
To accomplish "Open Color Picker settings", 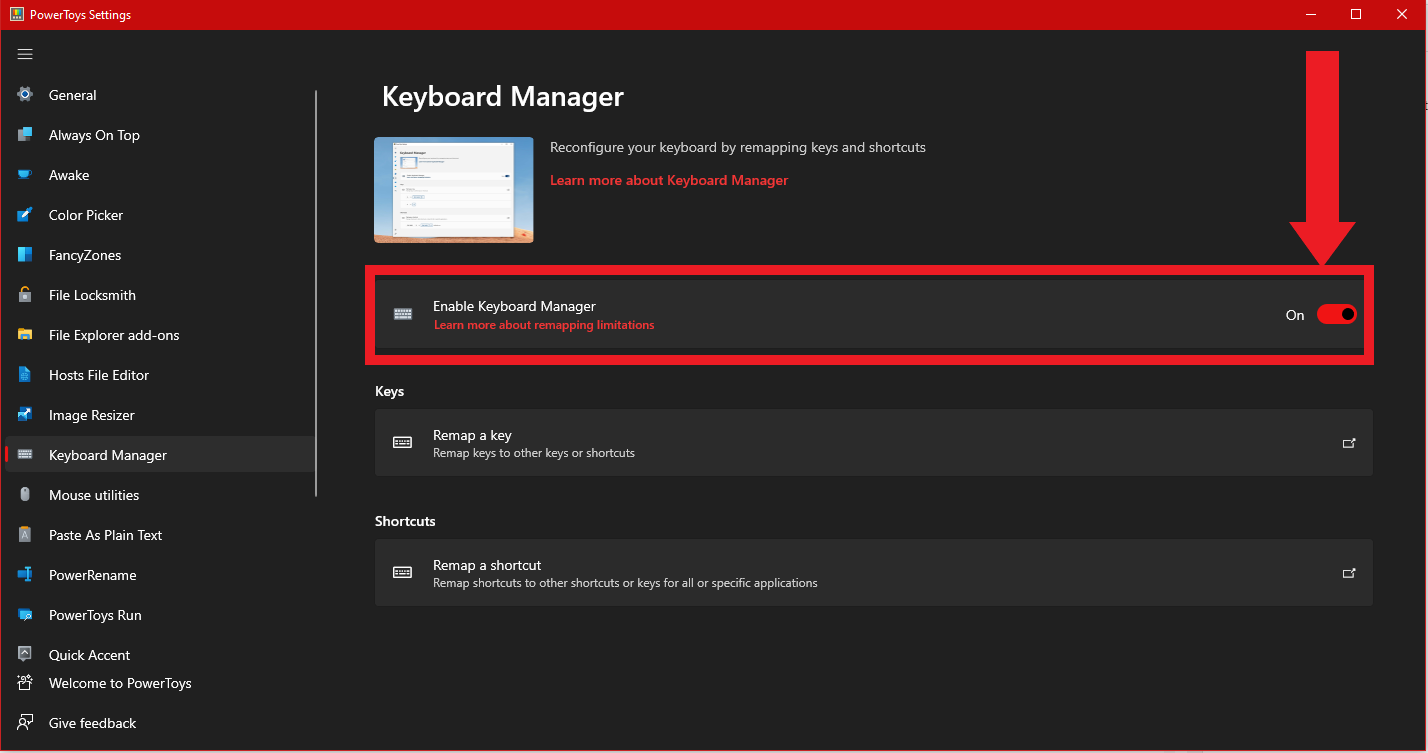I will [160, 215].
